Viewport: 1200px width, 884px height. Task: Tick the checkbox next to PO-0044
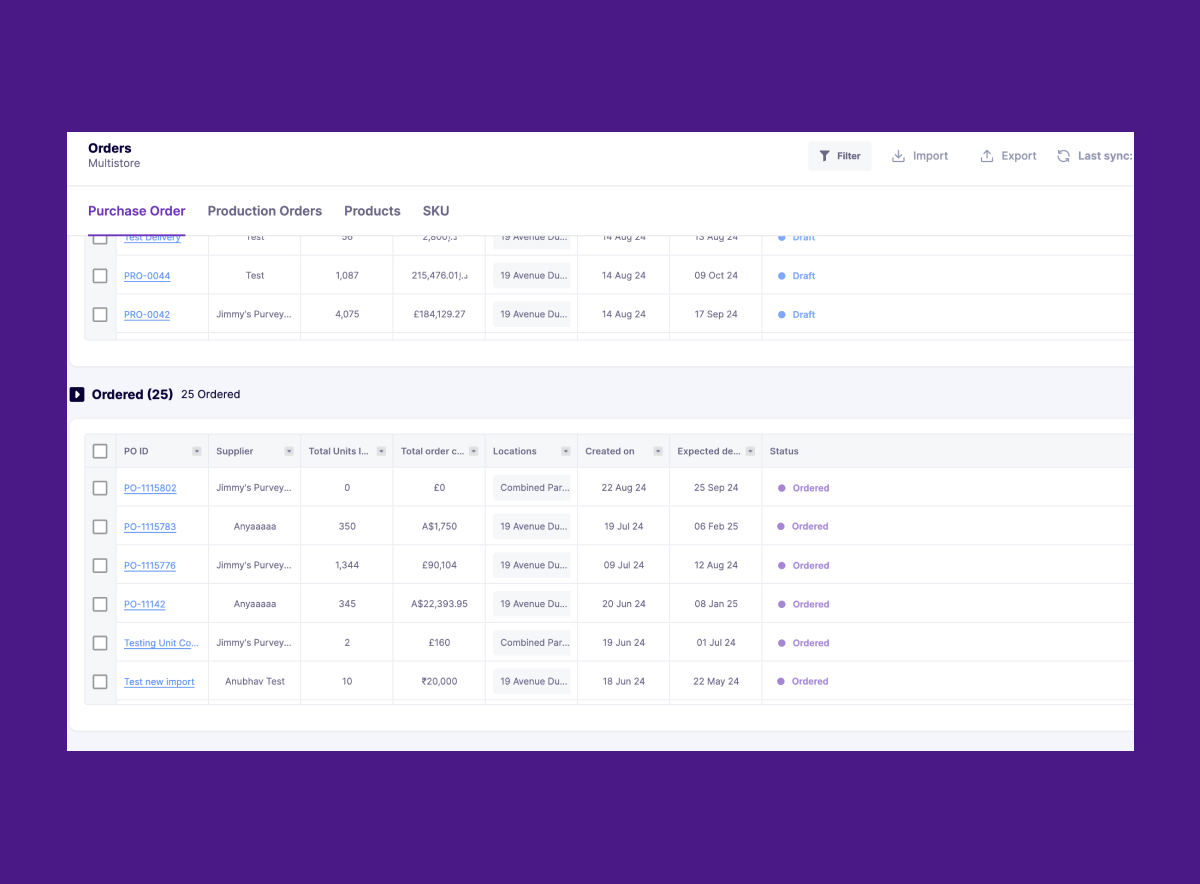pos(100,275)
